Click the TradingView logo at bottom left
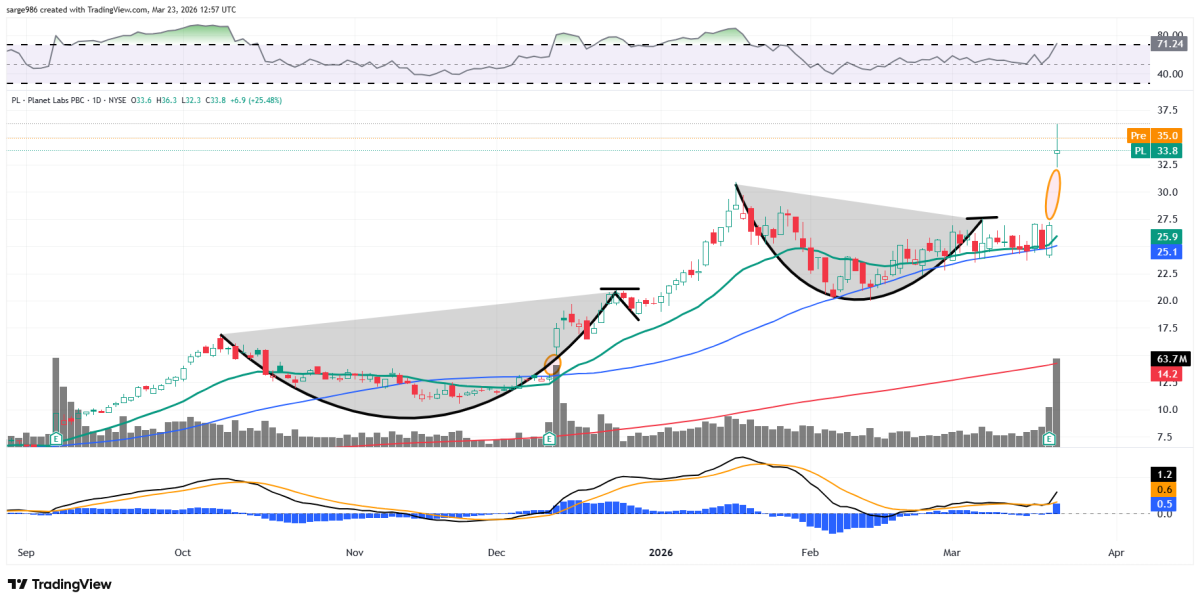1200x604 pixels. point(60,584)
